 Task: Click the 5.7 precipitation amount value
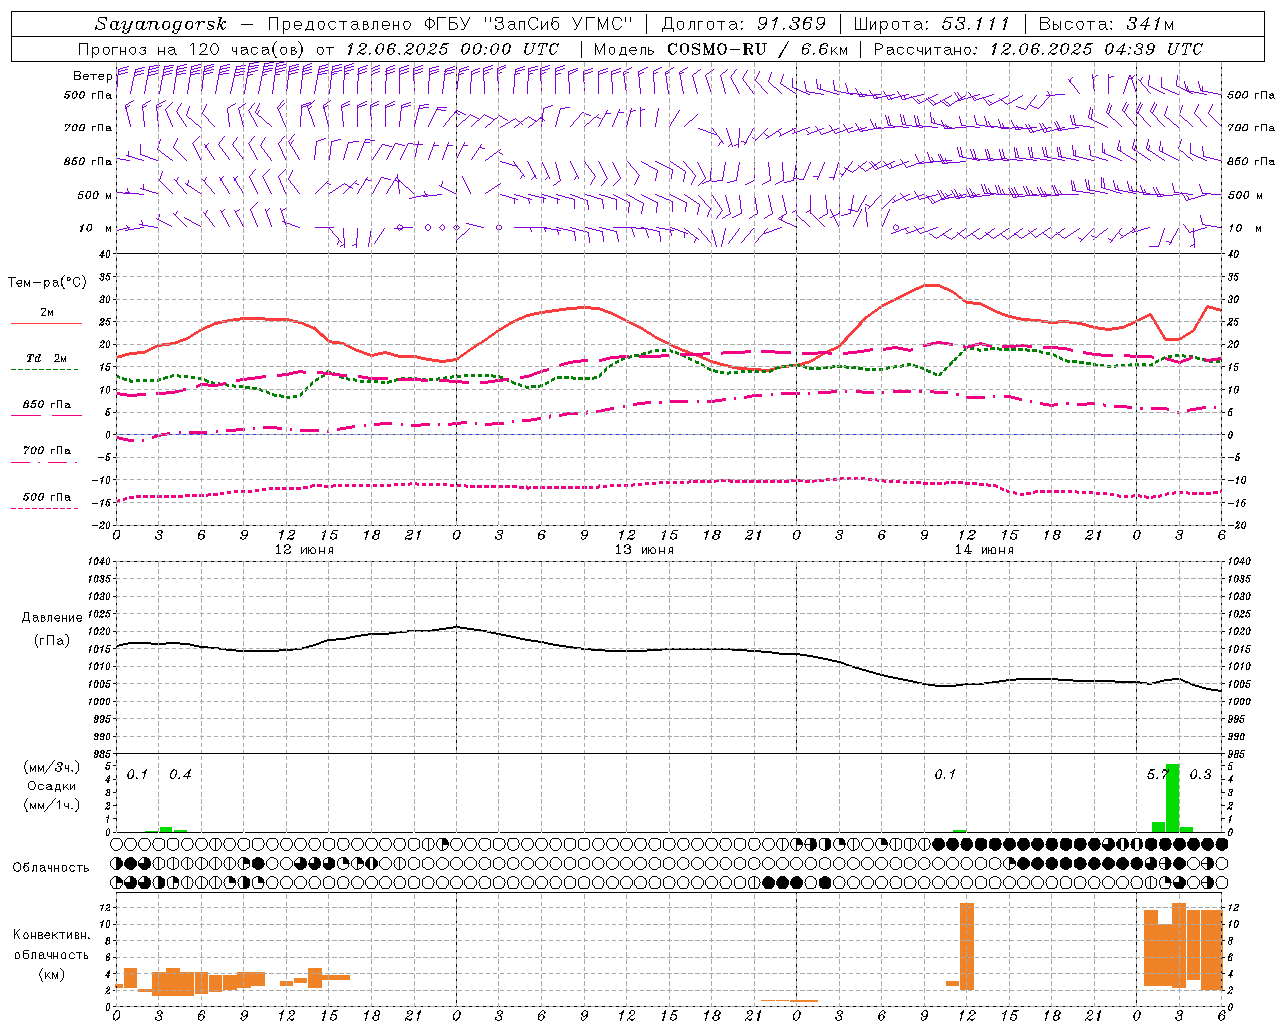click(x=1157, y=775)
